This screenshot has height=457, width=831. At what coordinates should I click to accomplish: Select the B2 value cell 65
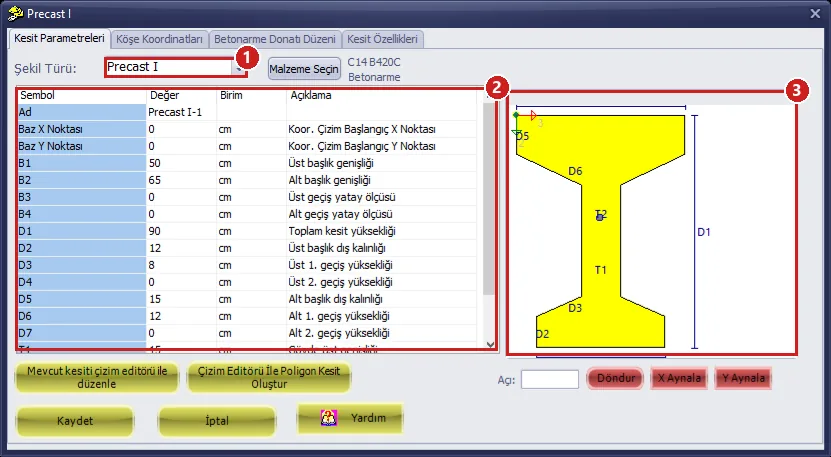click(181, 180)
